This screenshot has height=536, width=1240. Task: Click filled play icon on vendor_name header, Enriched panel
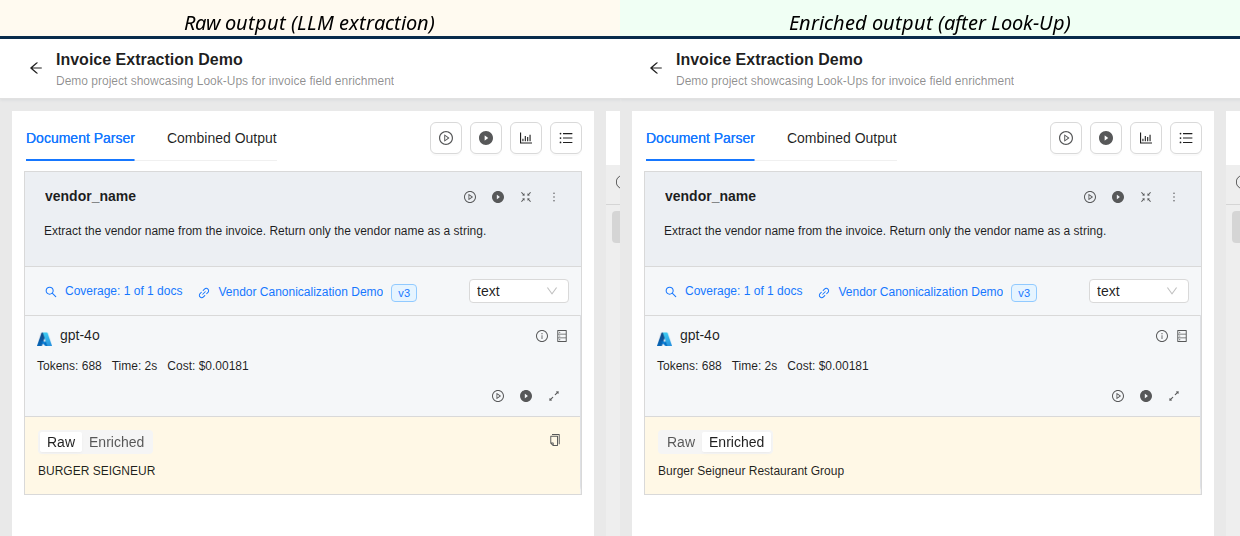click(1118, 197)
